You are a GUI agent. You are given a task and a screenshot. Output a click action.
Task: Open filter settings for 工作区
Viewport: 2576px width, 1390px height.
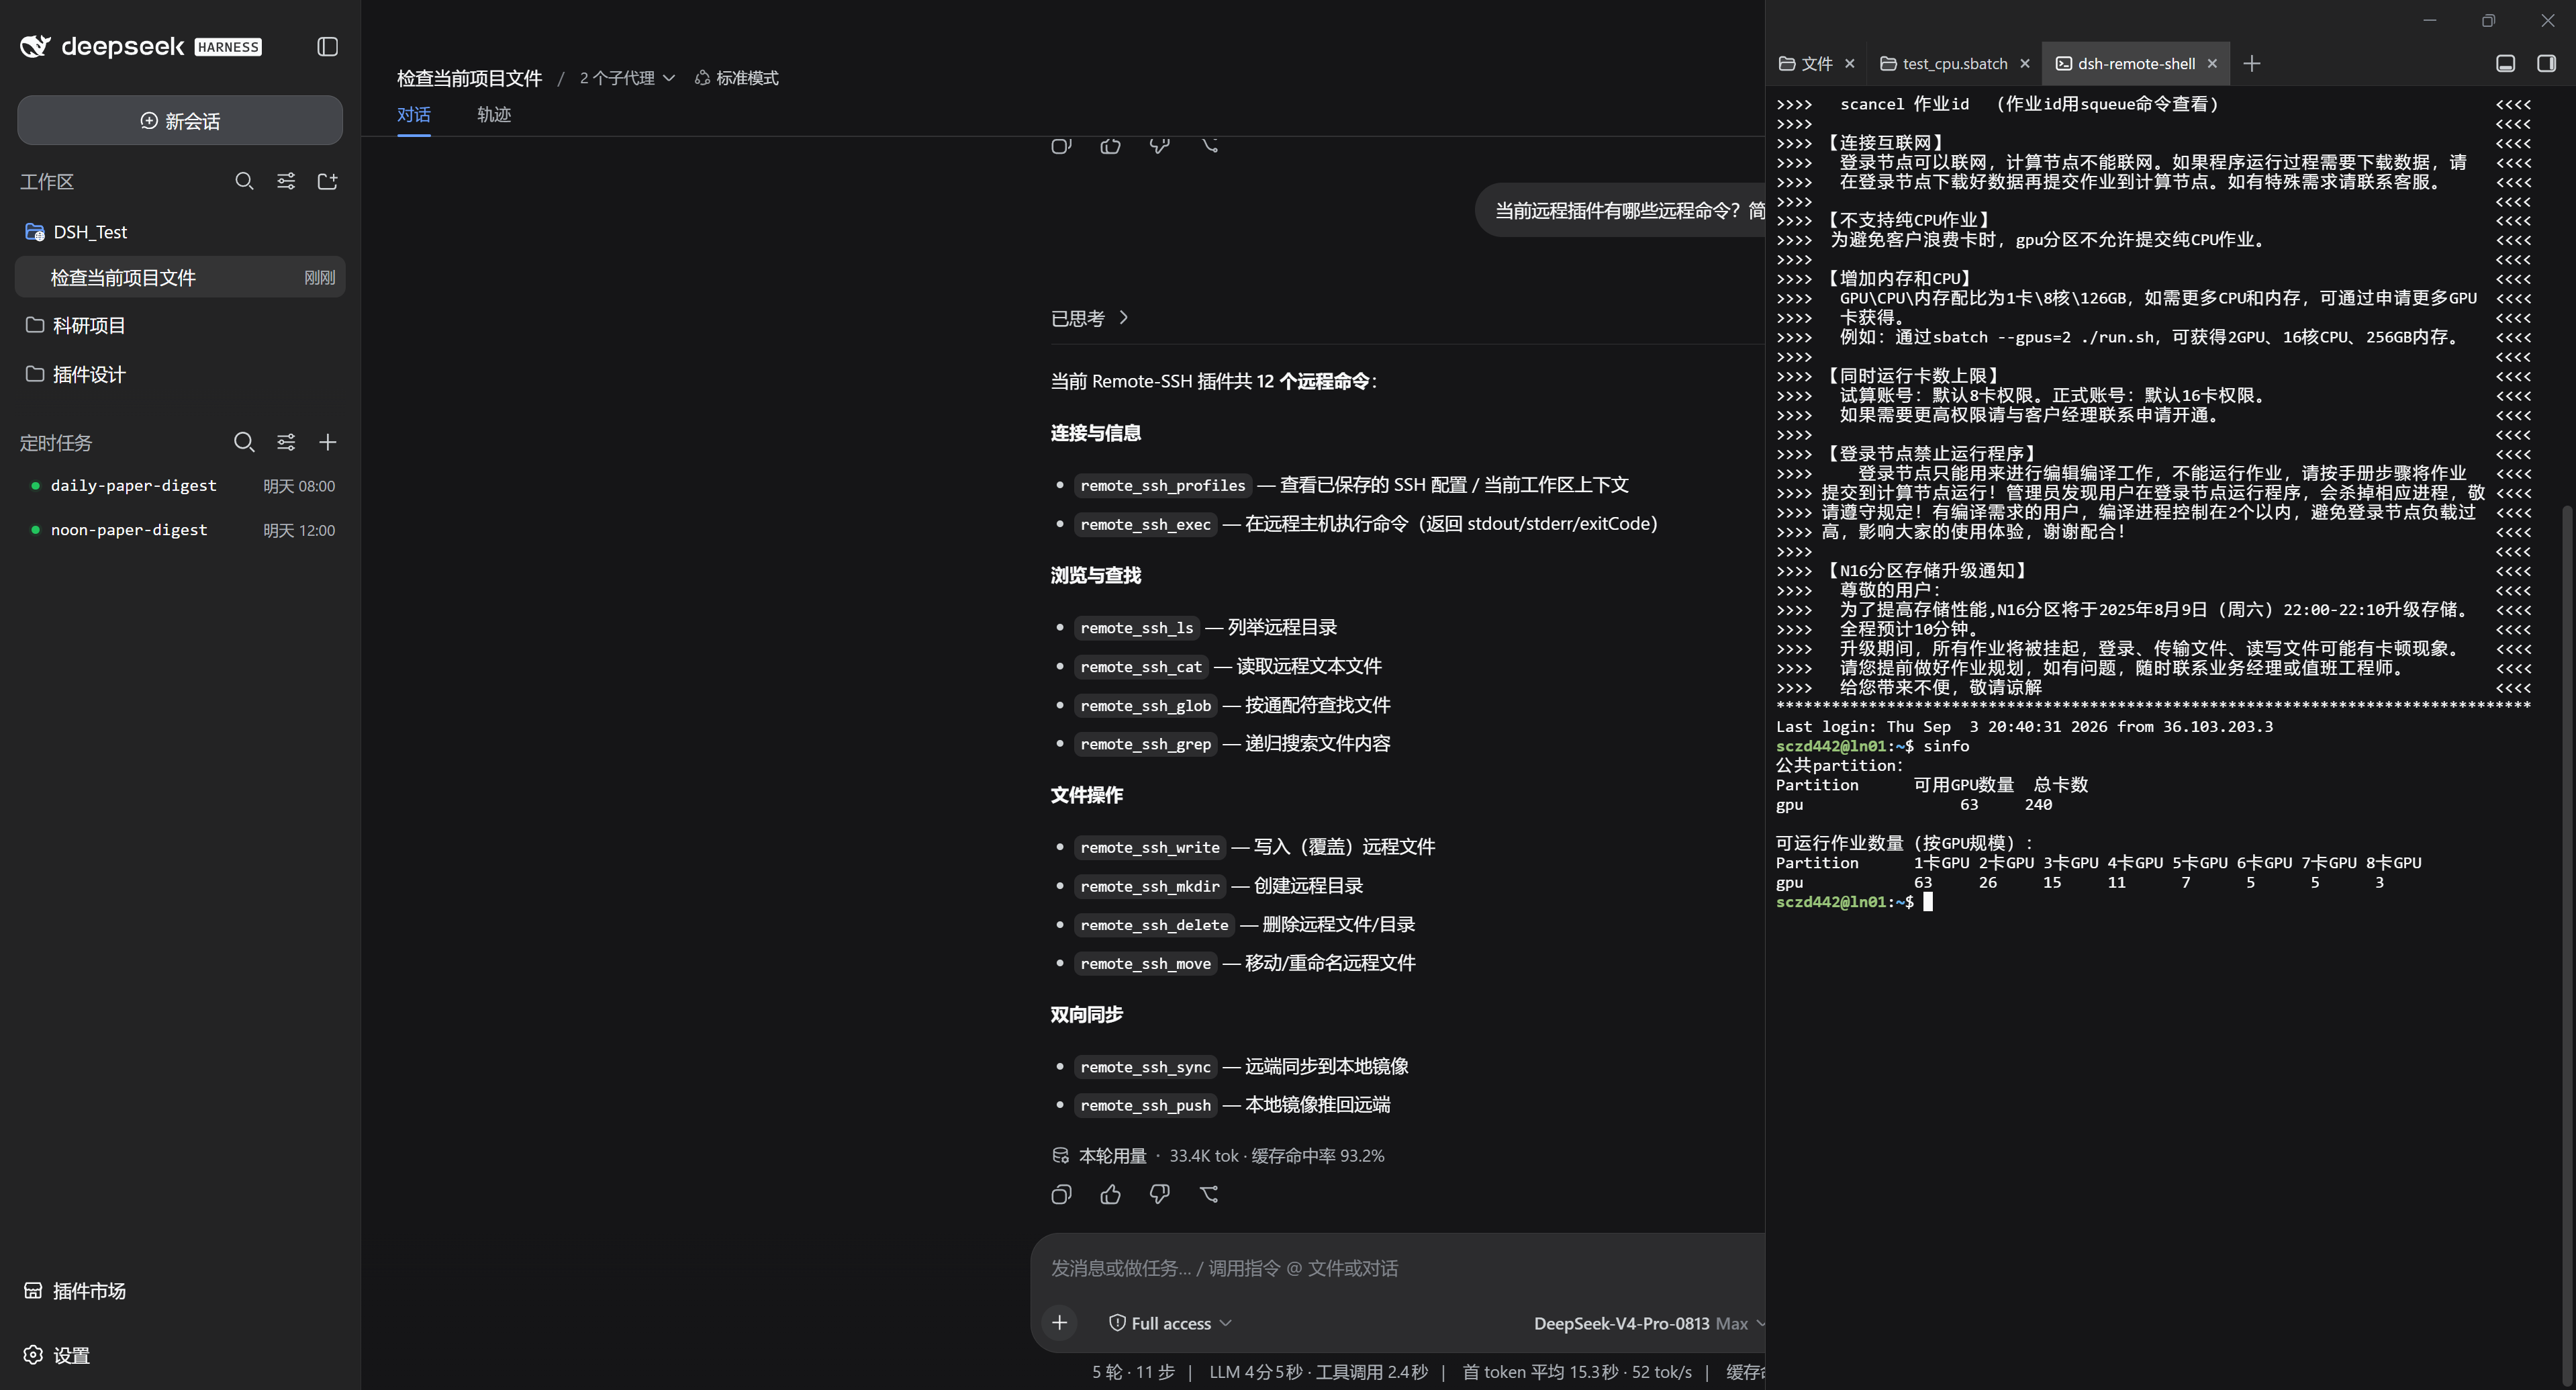pyautogui.click(x=286, y=181)
